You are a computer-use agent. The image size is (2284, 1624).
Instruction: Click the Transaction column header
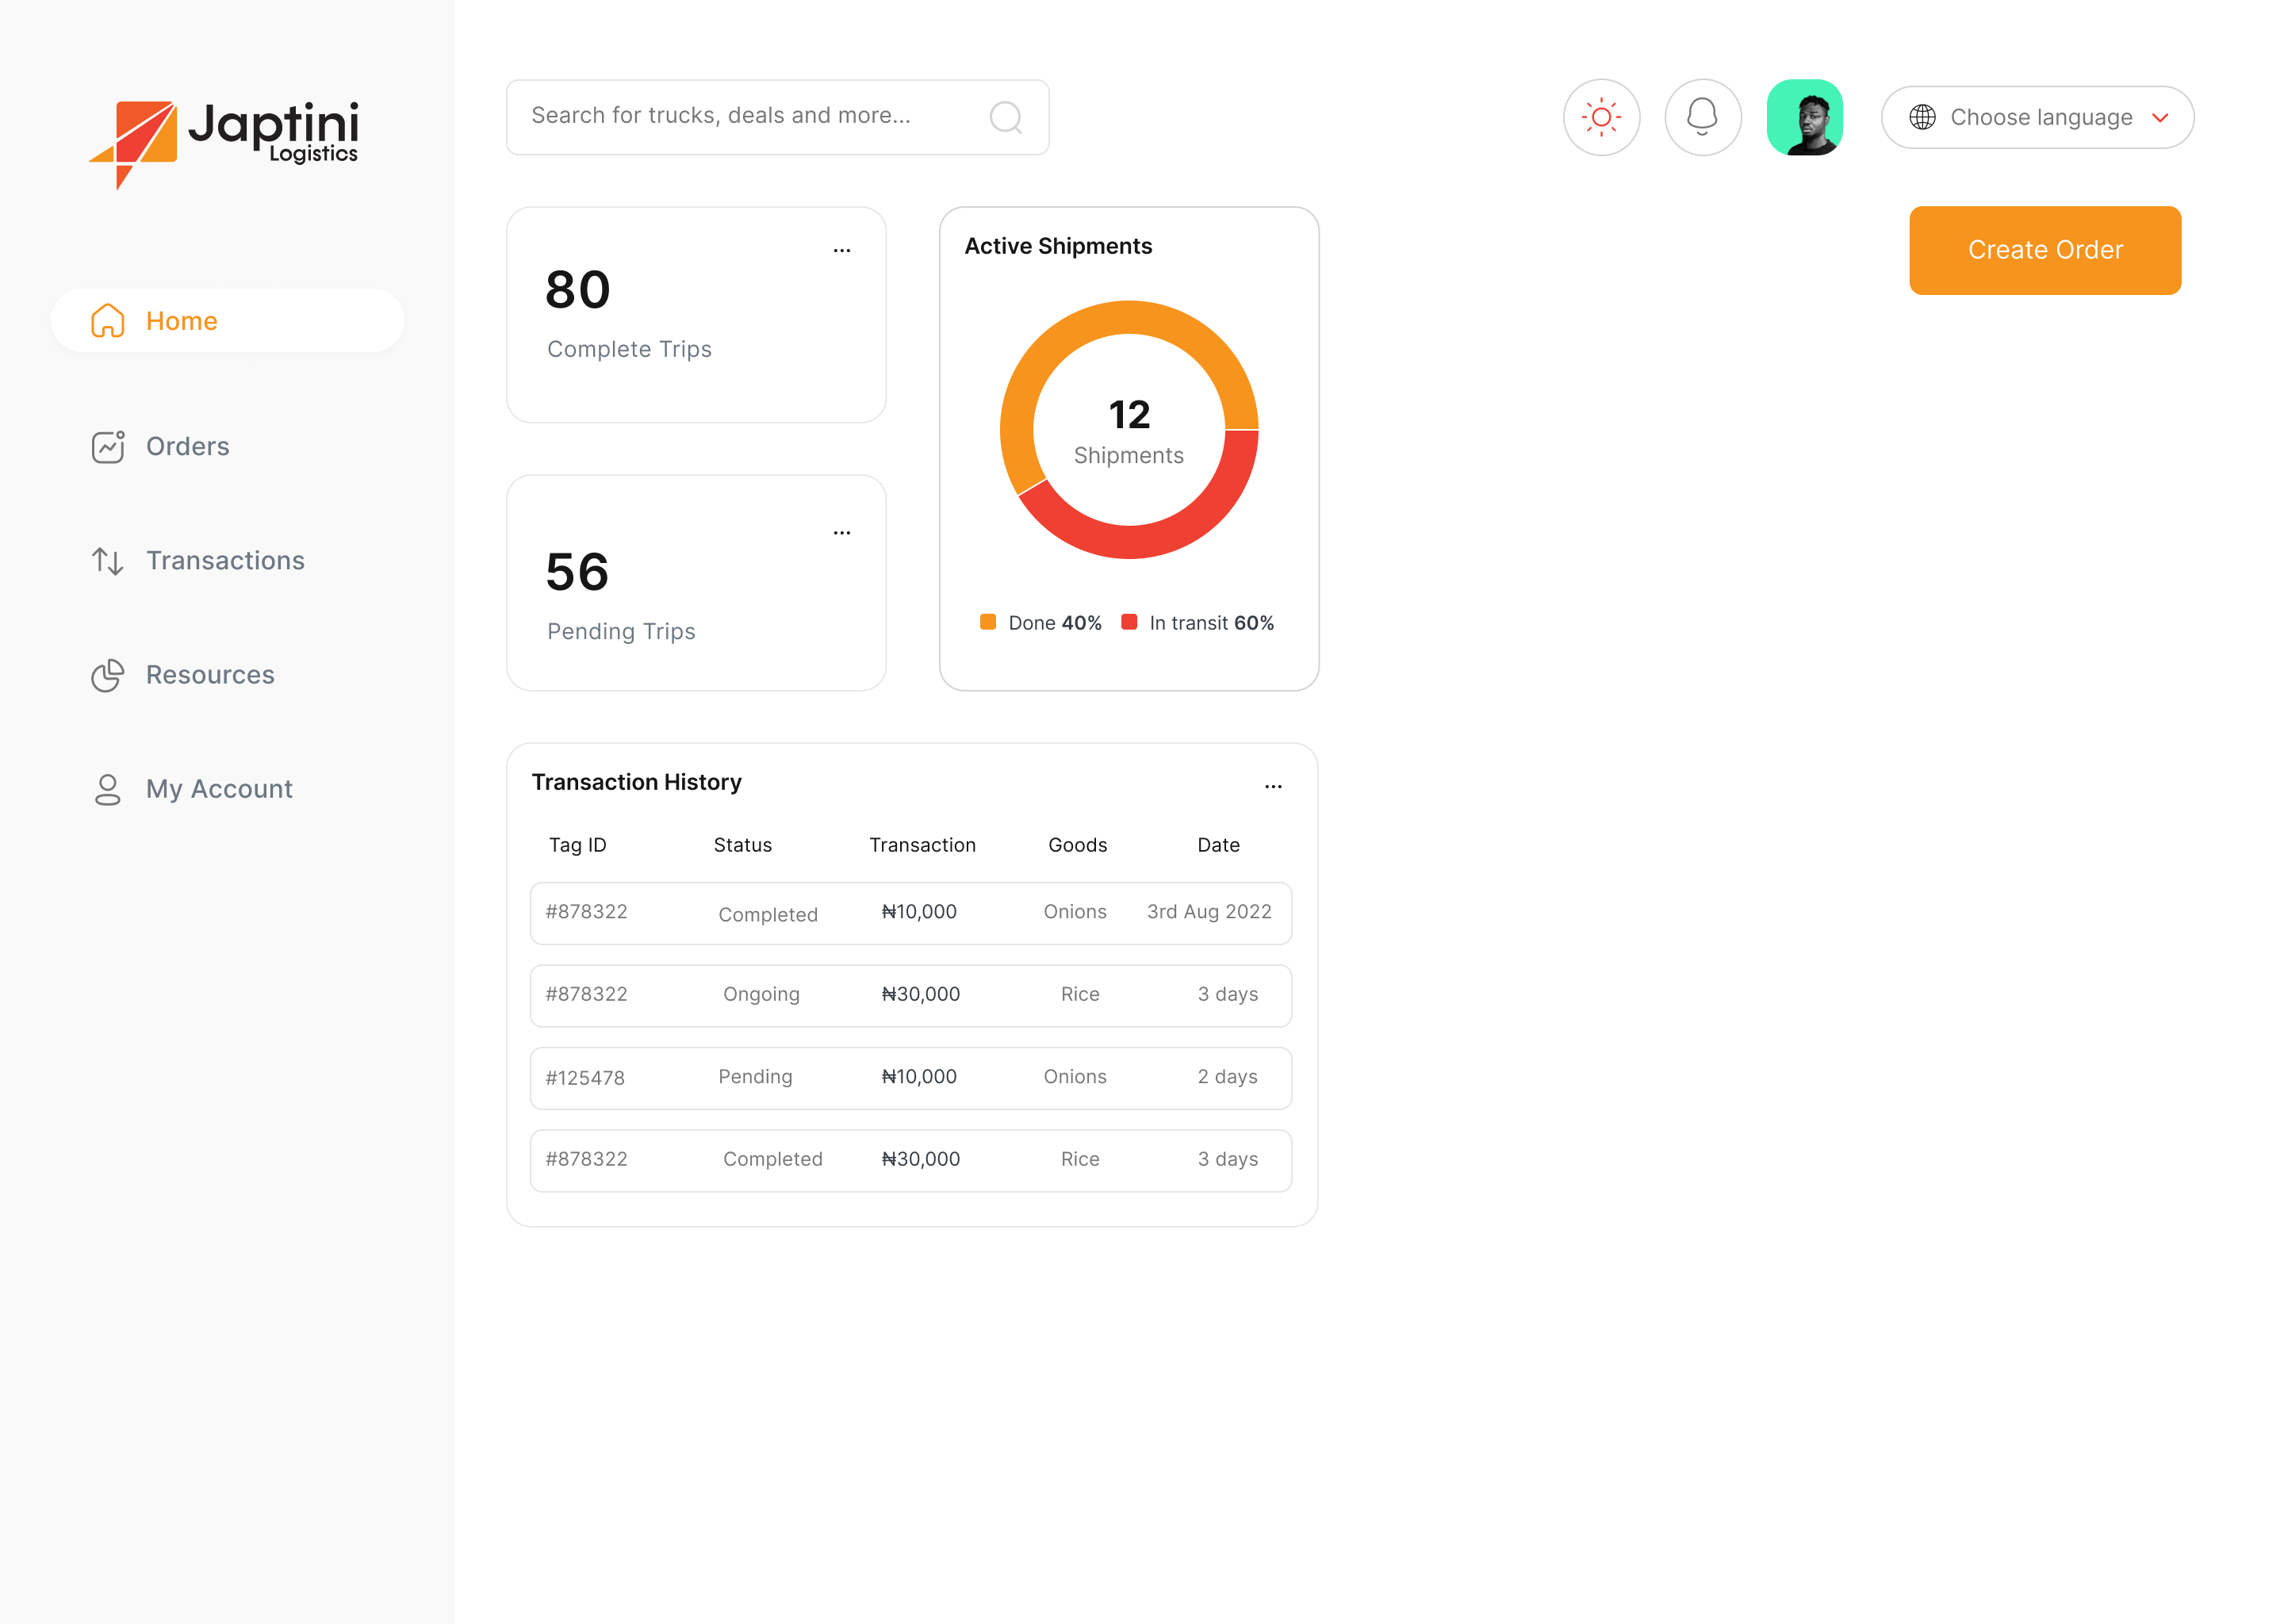point(922,845)
